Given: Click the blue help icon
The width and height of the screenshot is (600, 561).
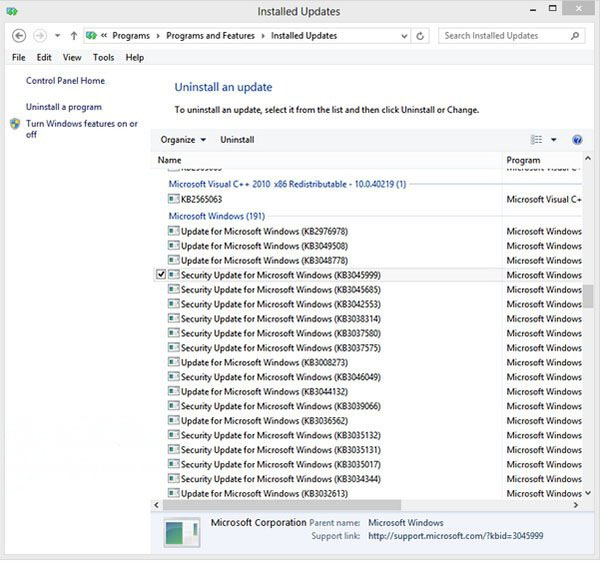Looking at the screenshot, I should click(577, 140).
